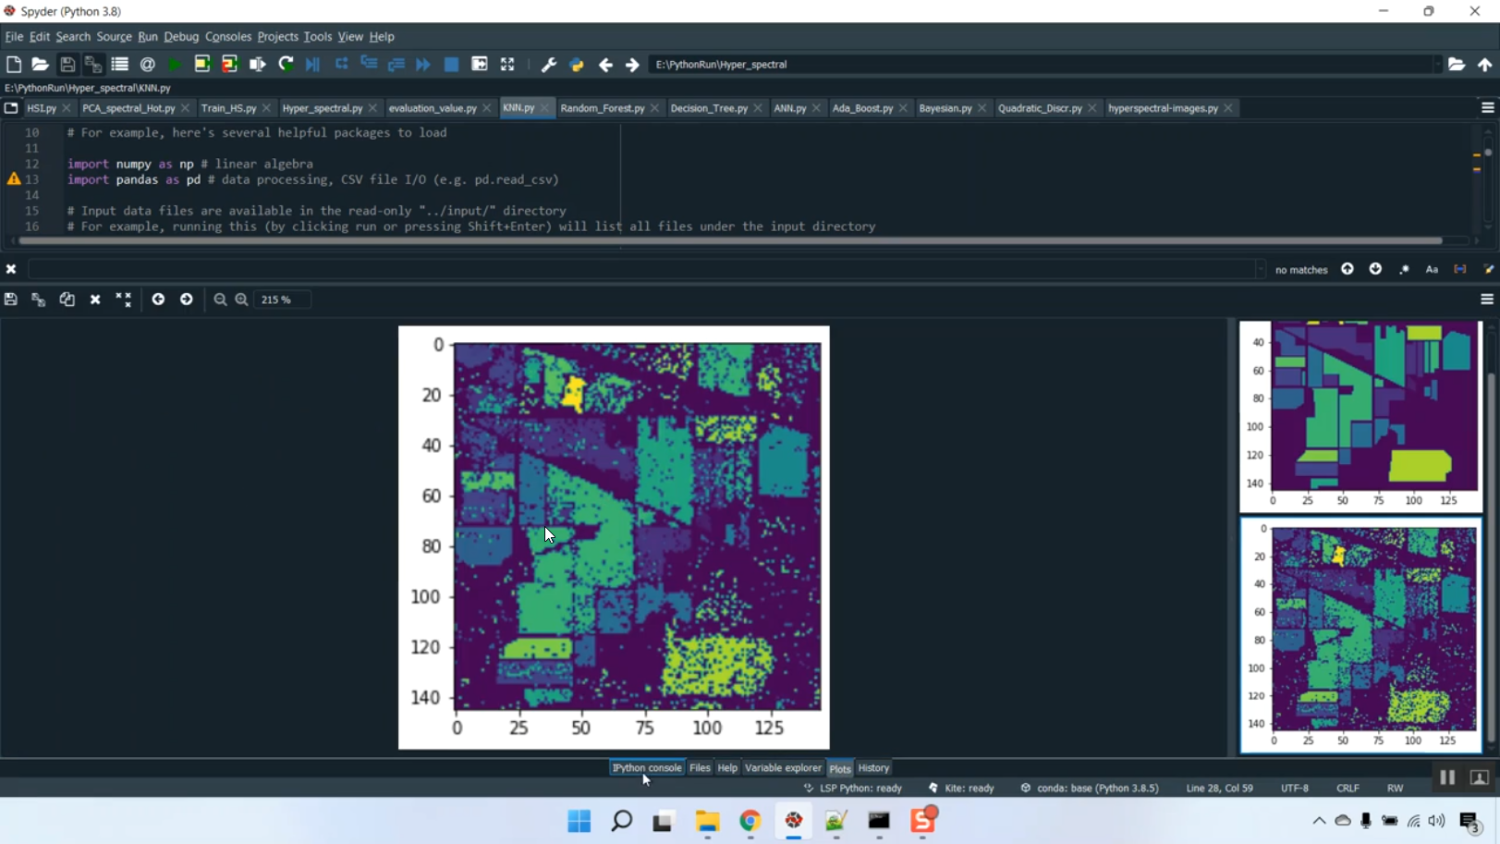1500x844 pixels.
Task: Zoom in on the plot
Action: pyautogui.click(x=242, y=299)
